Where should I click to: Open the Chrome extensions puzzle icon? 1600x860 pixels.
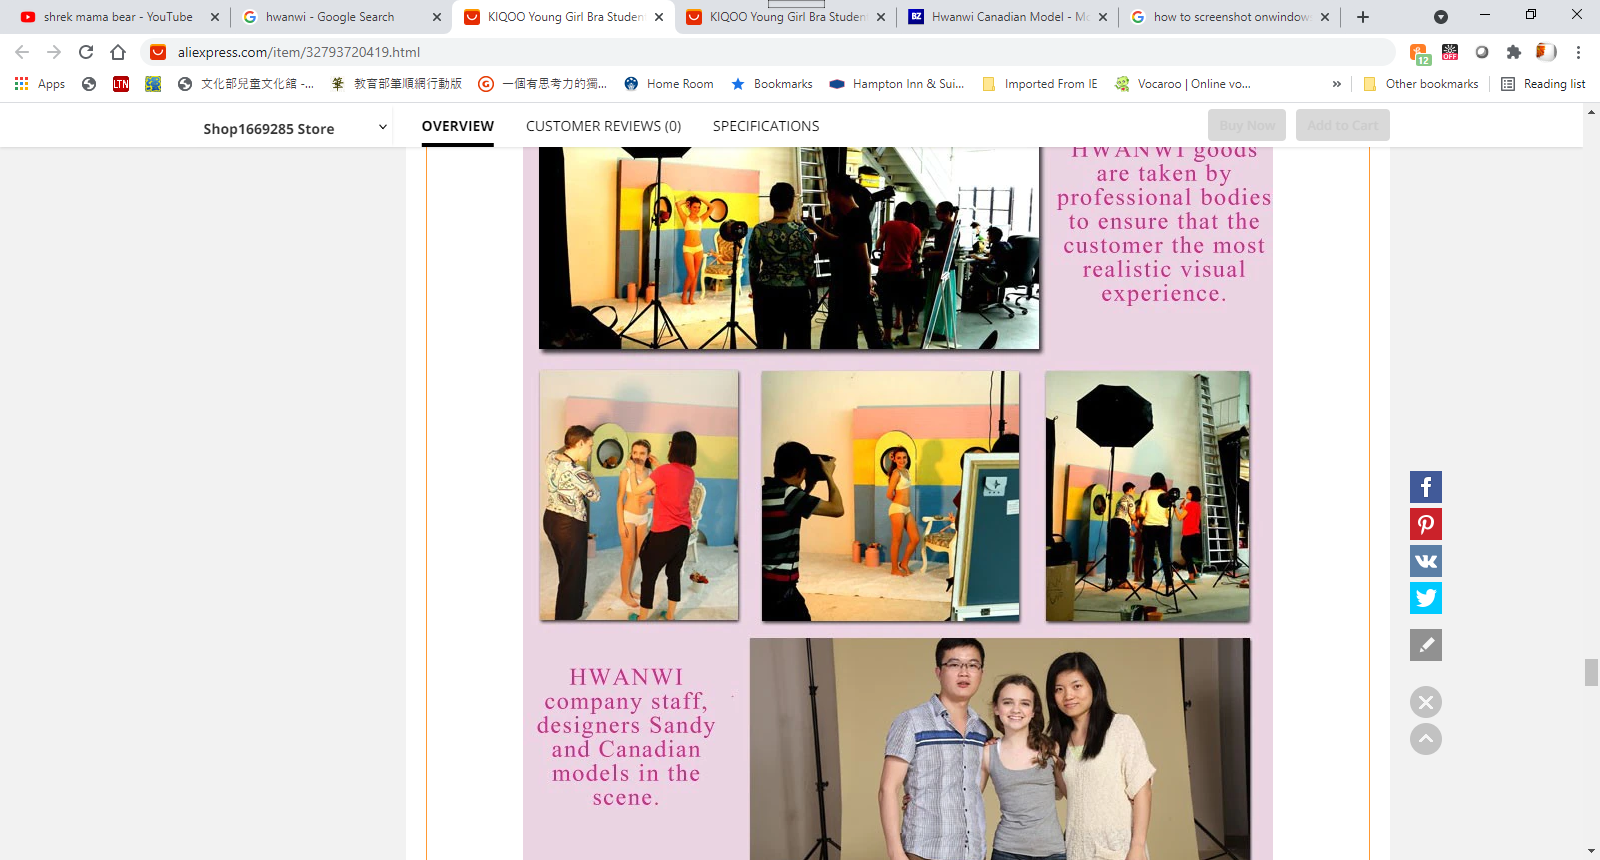pos(1513,52)
